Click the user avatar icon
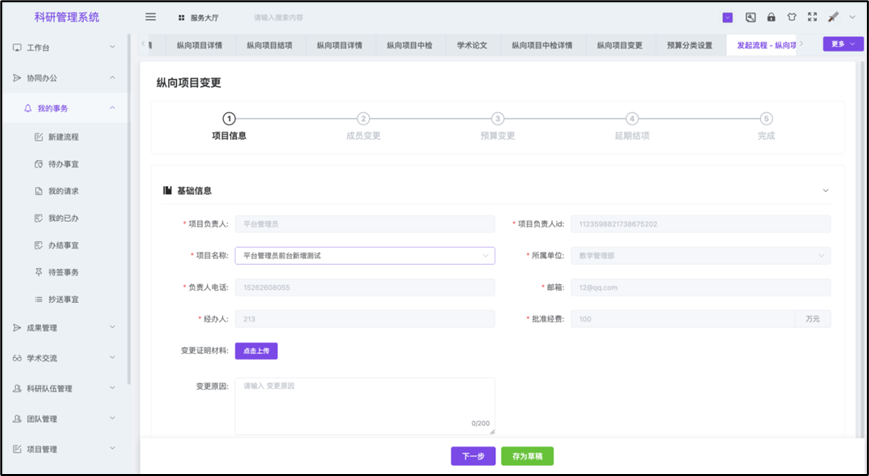Screen dimensions: 869x476 [x=833, y=17]
